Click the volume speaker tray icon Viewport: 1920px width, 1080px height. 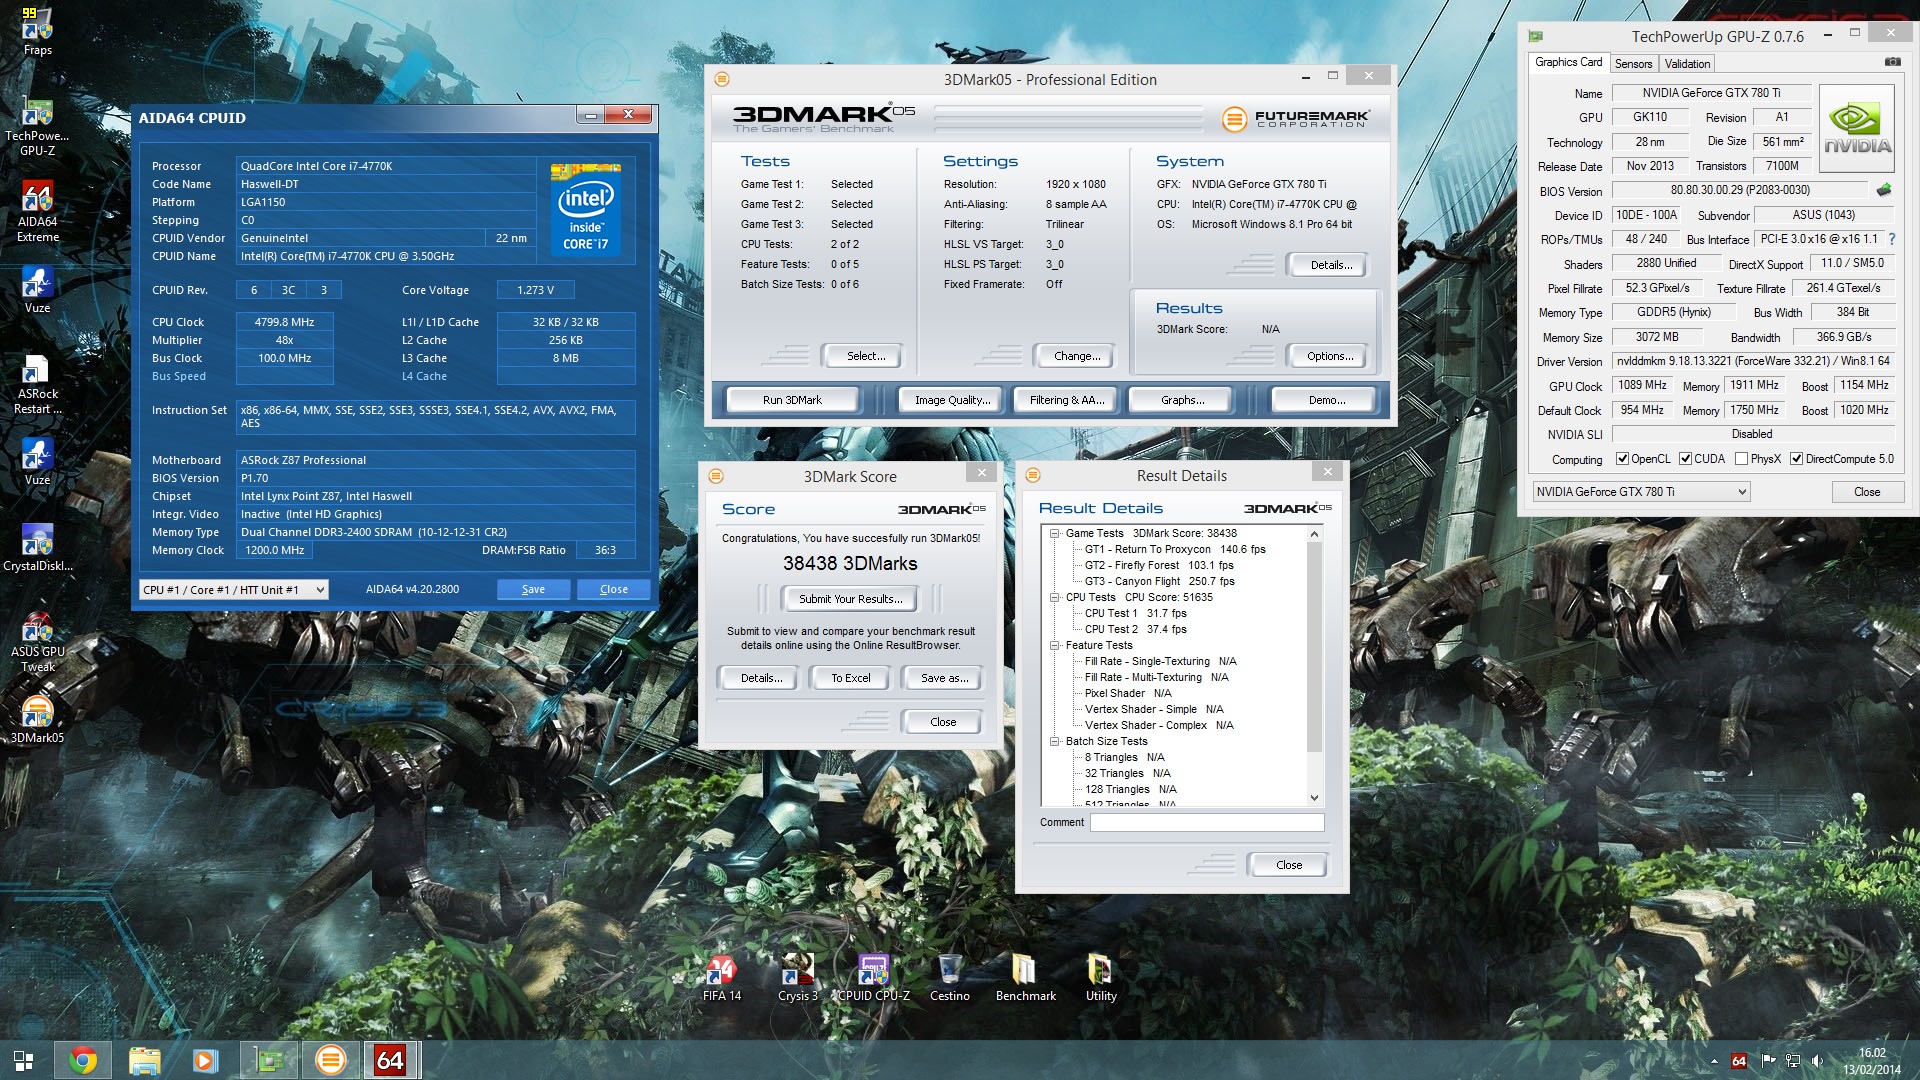1817,1061
